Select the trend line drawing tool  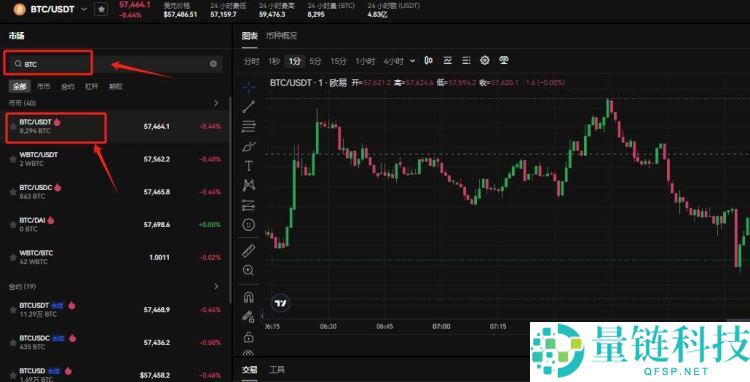click(249, 107)
